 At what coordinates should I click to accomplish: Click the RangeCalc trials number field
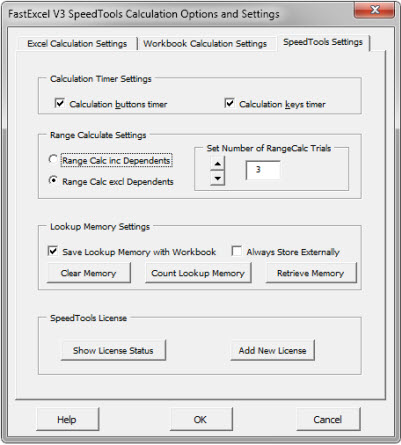(x=263, y=170)
